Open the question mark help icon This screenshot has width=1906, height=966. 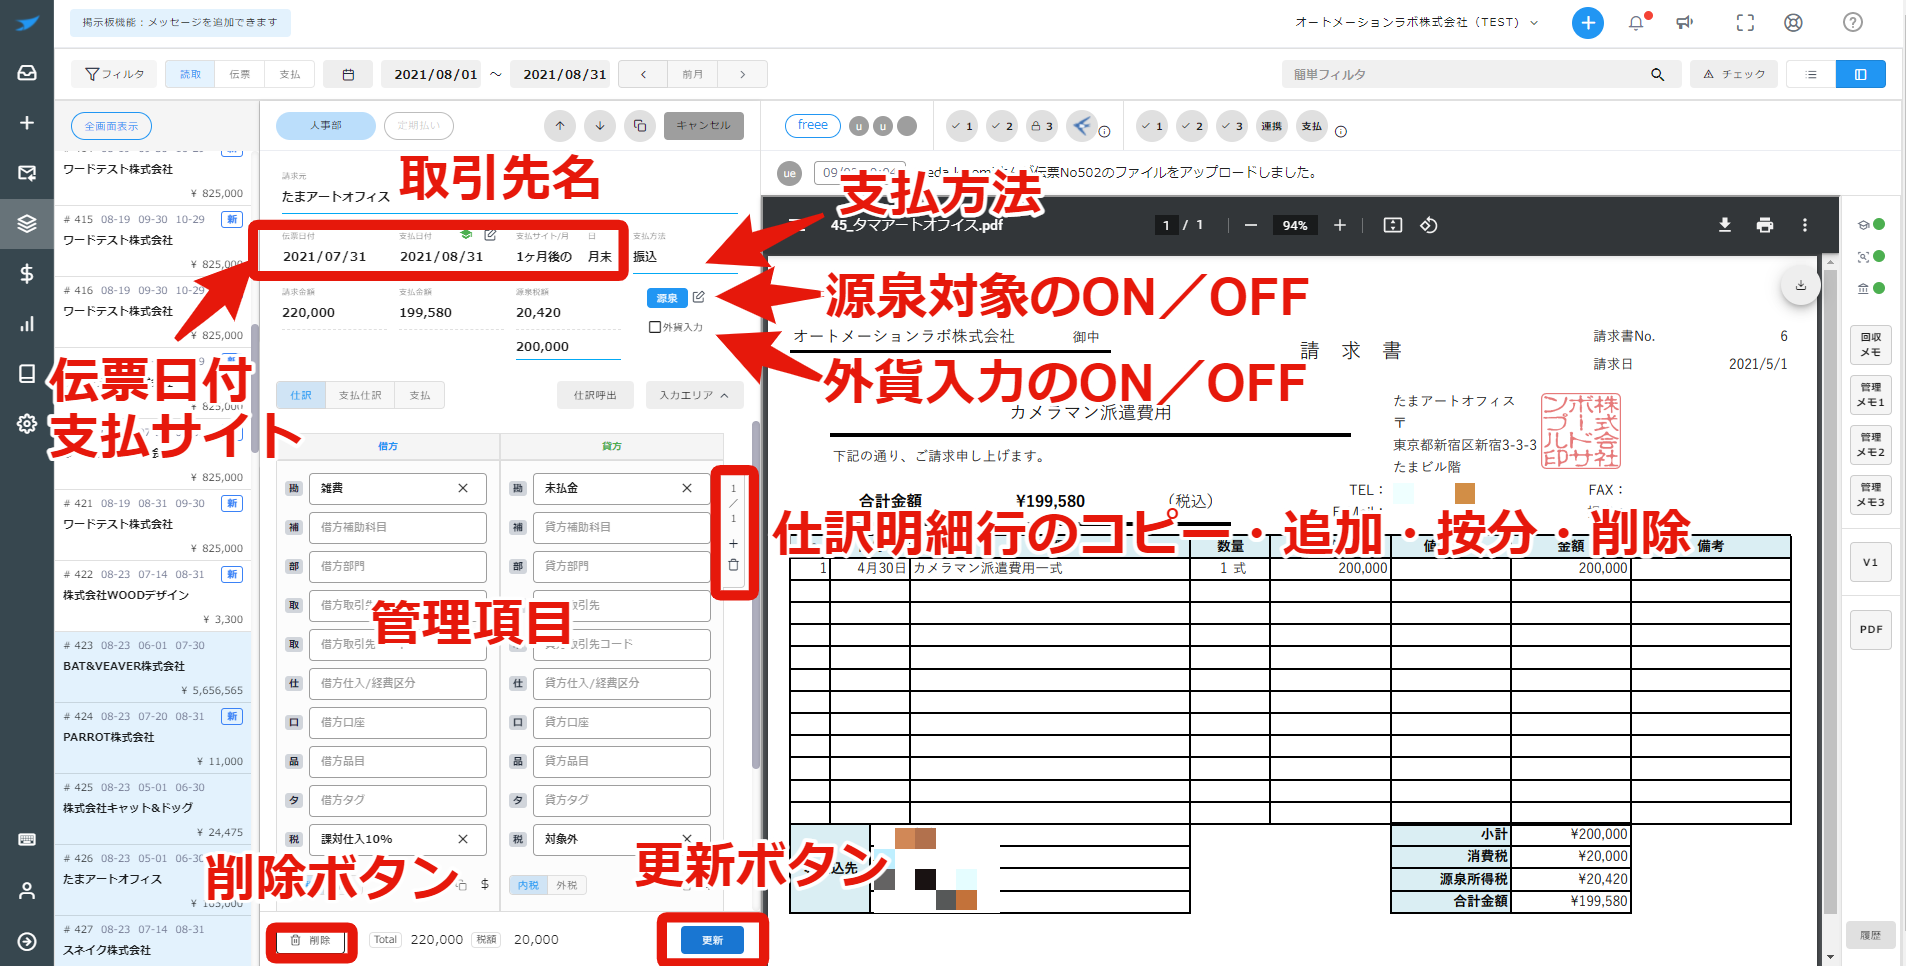pos(1853,23)
